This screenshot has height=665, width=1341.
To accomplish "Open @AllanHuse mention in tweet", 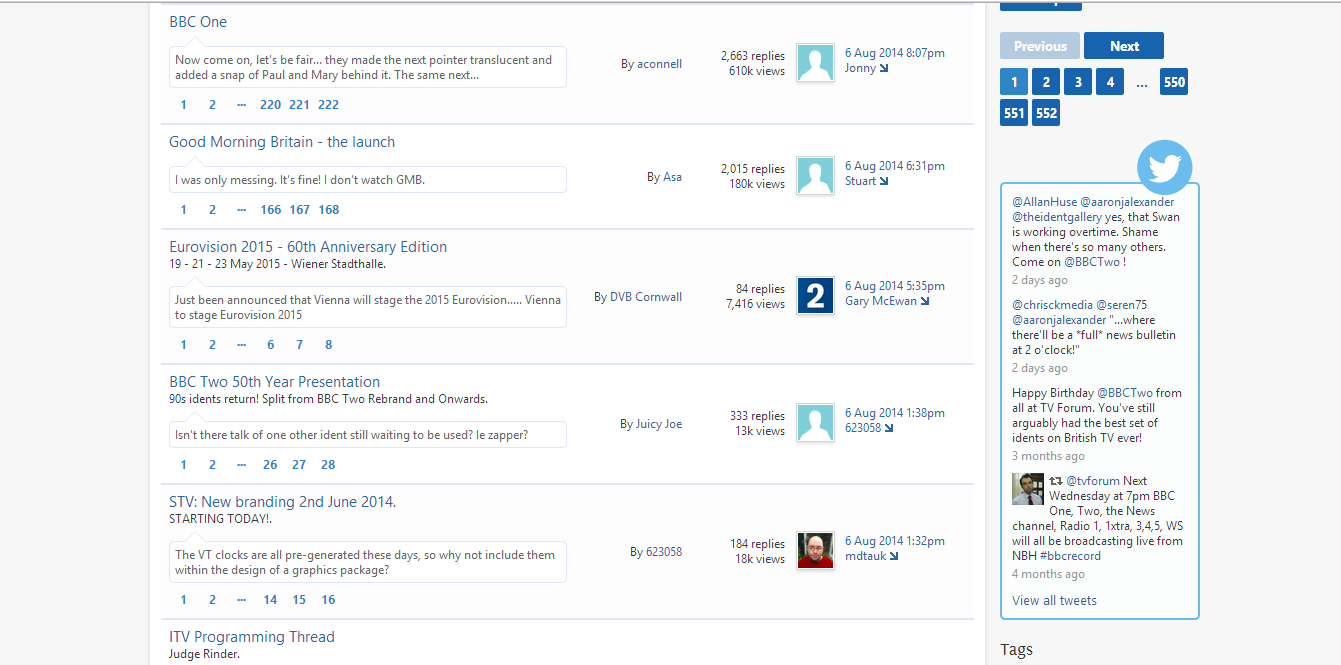I will (1044, 202).
